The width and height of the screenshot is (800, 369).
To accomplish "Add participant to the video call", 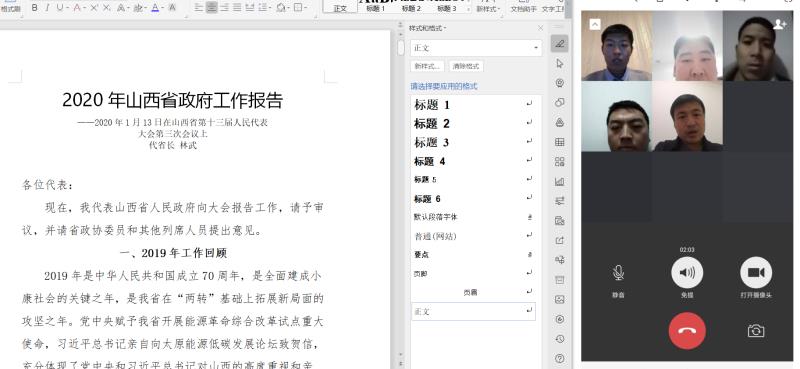I will pos(780,24).
